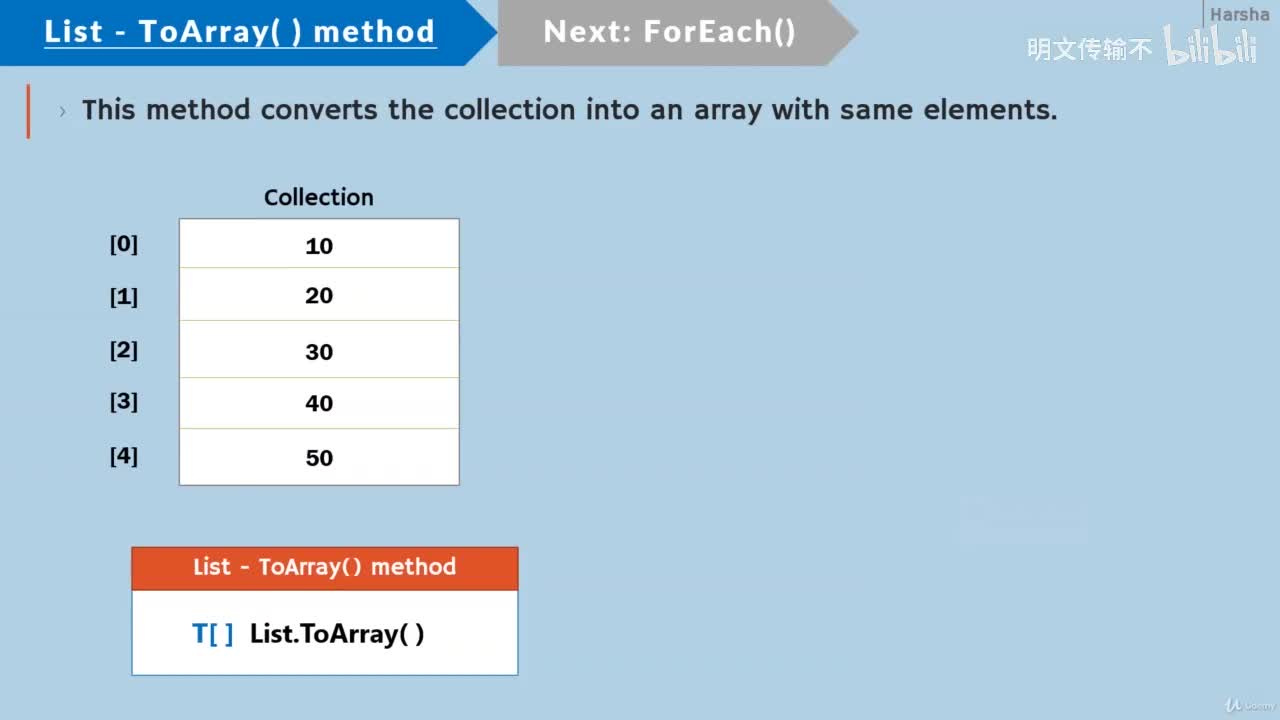The height and width of the screenshot is (720, 1280).
Task: Click the bilibili logo watermark
Action: tap(1210, 48)
